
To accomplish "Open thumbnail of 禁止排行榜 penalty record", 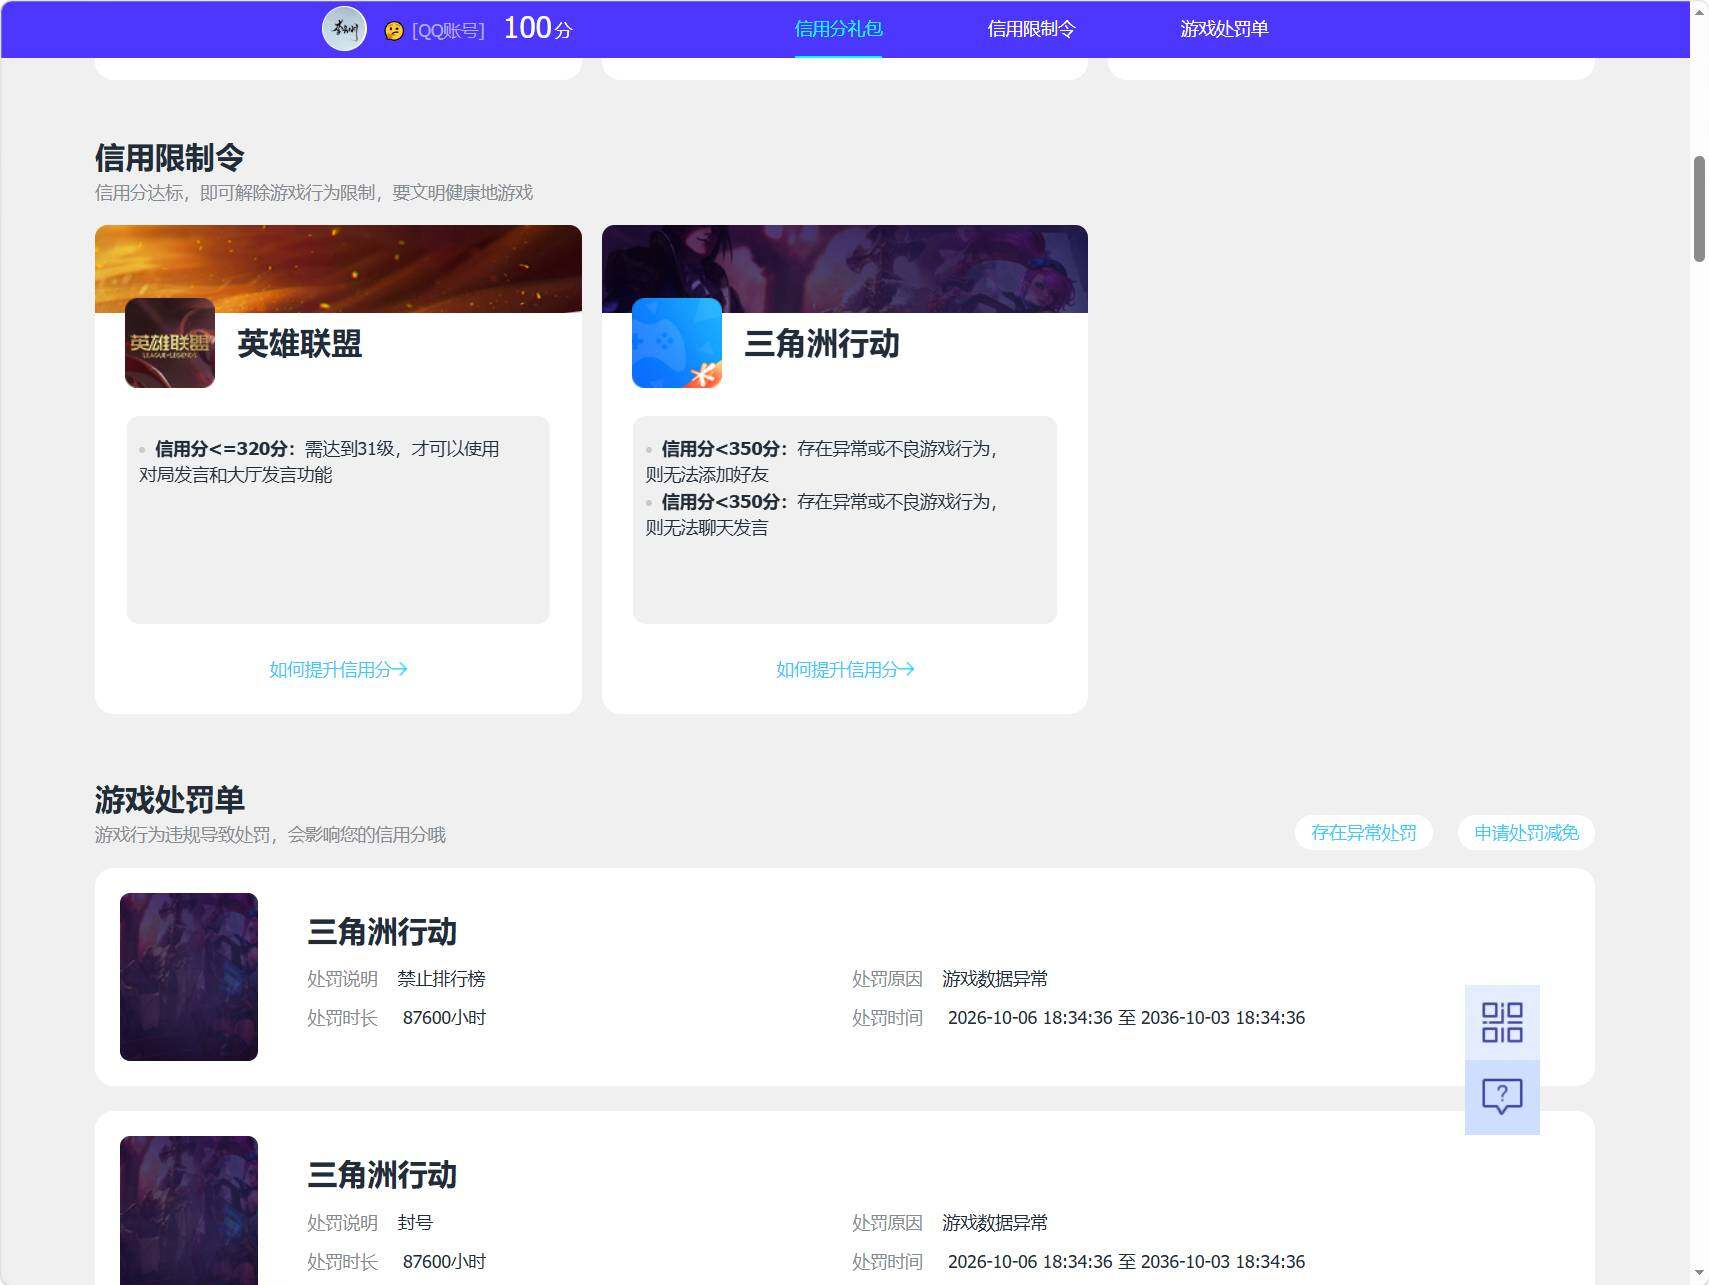I will (x=189, y=977).
